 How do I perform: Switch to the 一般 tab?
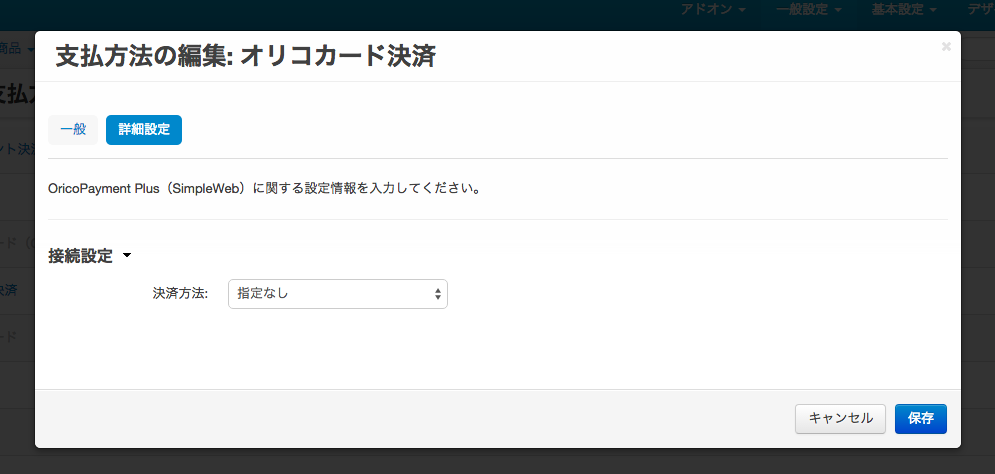pyautogui.click(x=73, y=130)
